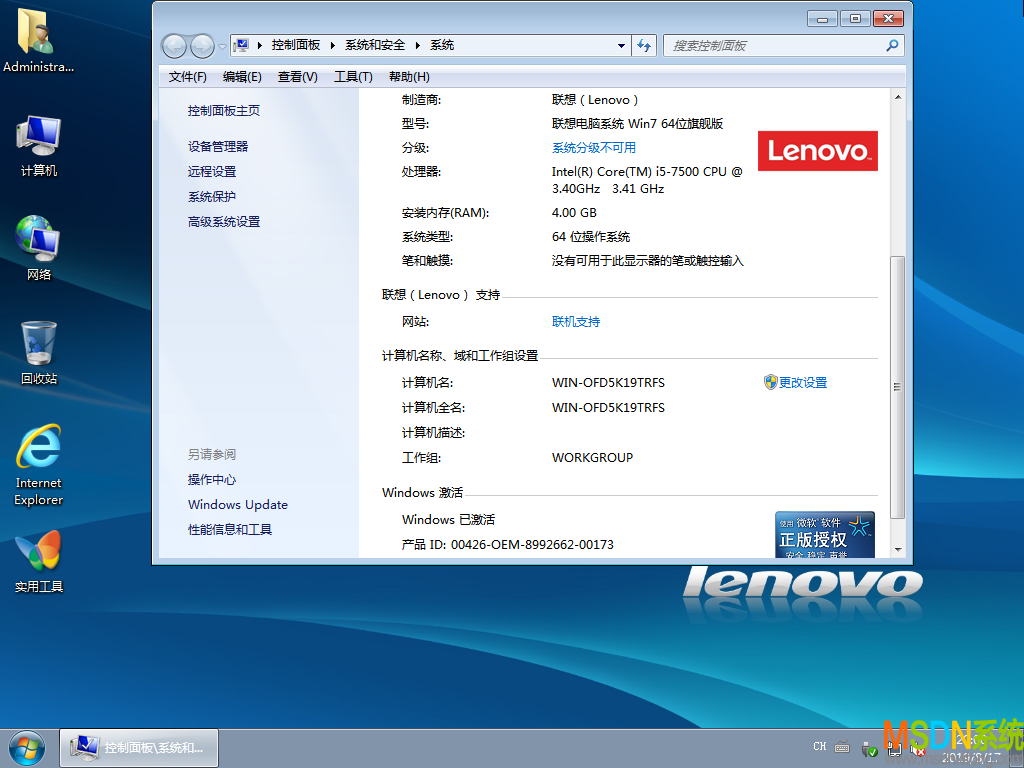Viewport: 1024px width, 768px height.
Task: Click the red Lenovo logo image
Action: point(818,151)
